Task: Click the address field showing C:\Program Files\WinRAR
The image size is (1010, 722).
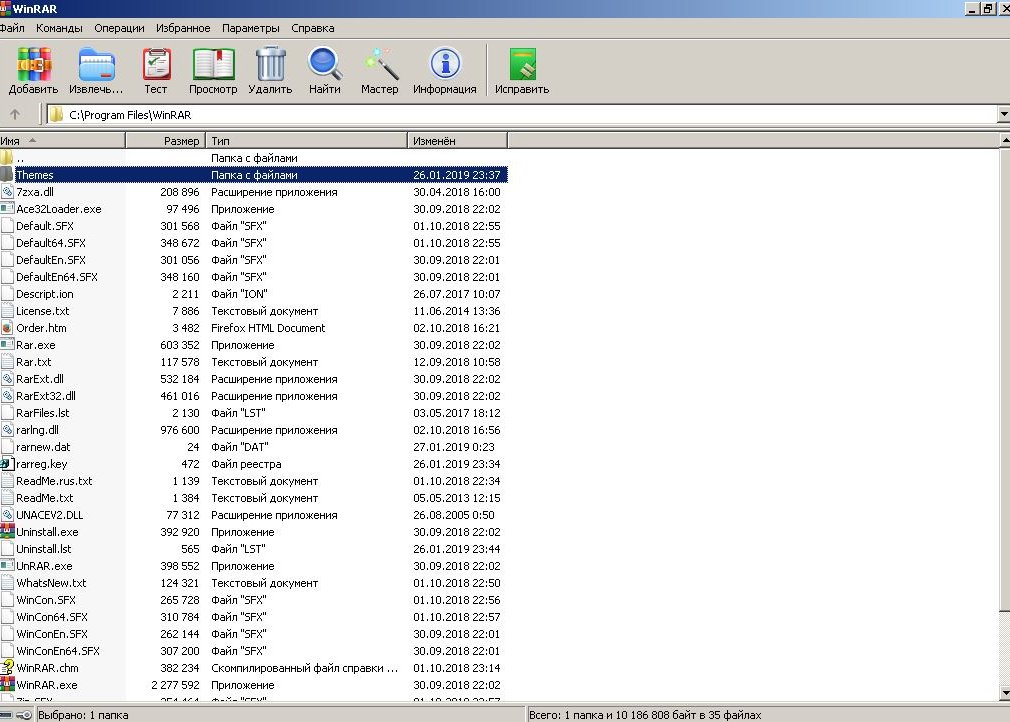Action: (x=522, y=115)
